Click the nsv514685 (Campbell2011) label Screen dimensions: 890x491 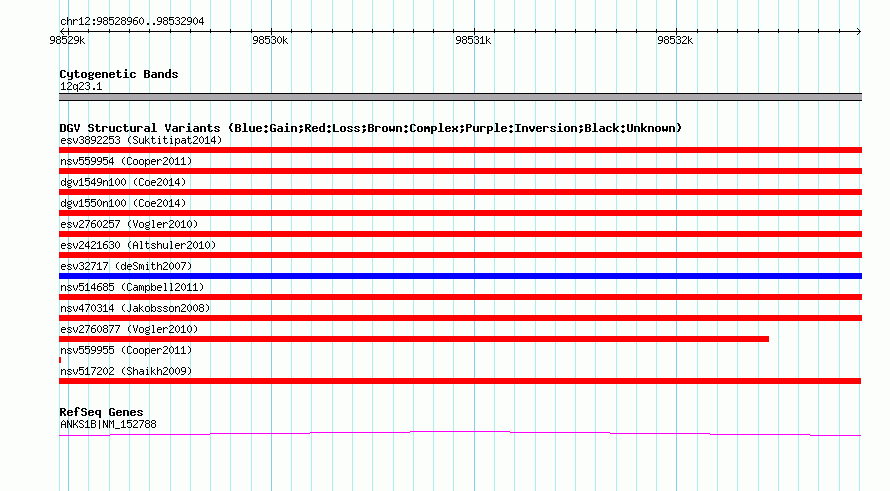[x=132, y=287]
